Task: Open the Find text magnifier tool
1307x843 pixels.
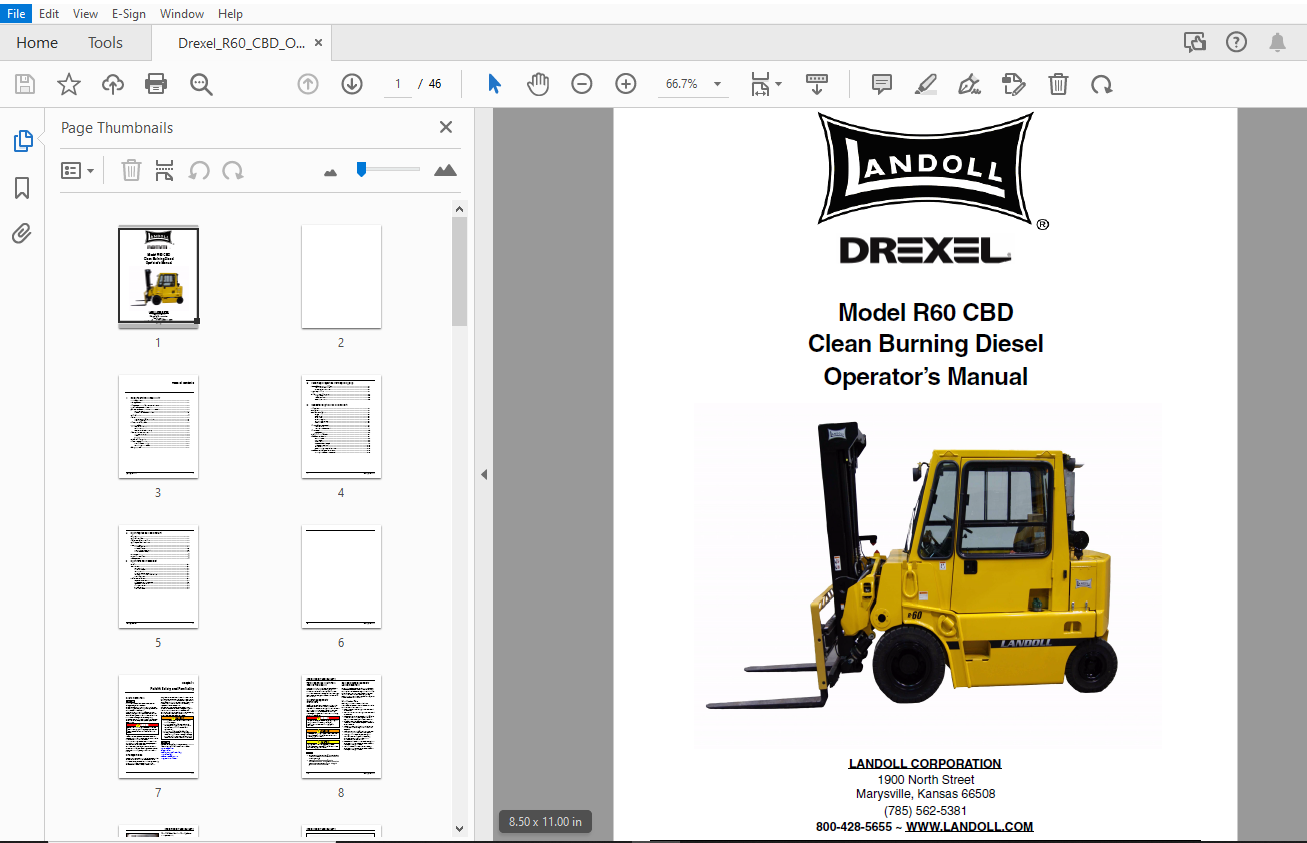Action: coord(201,84)
